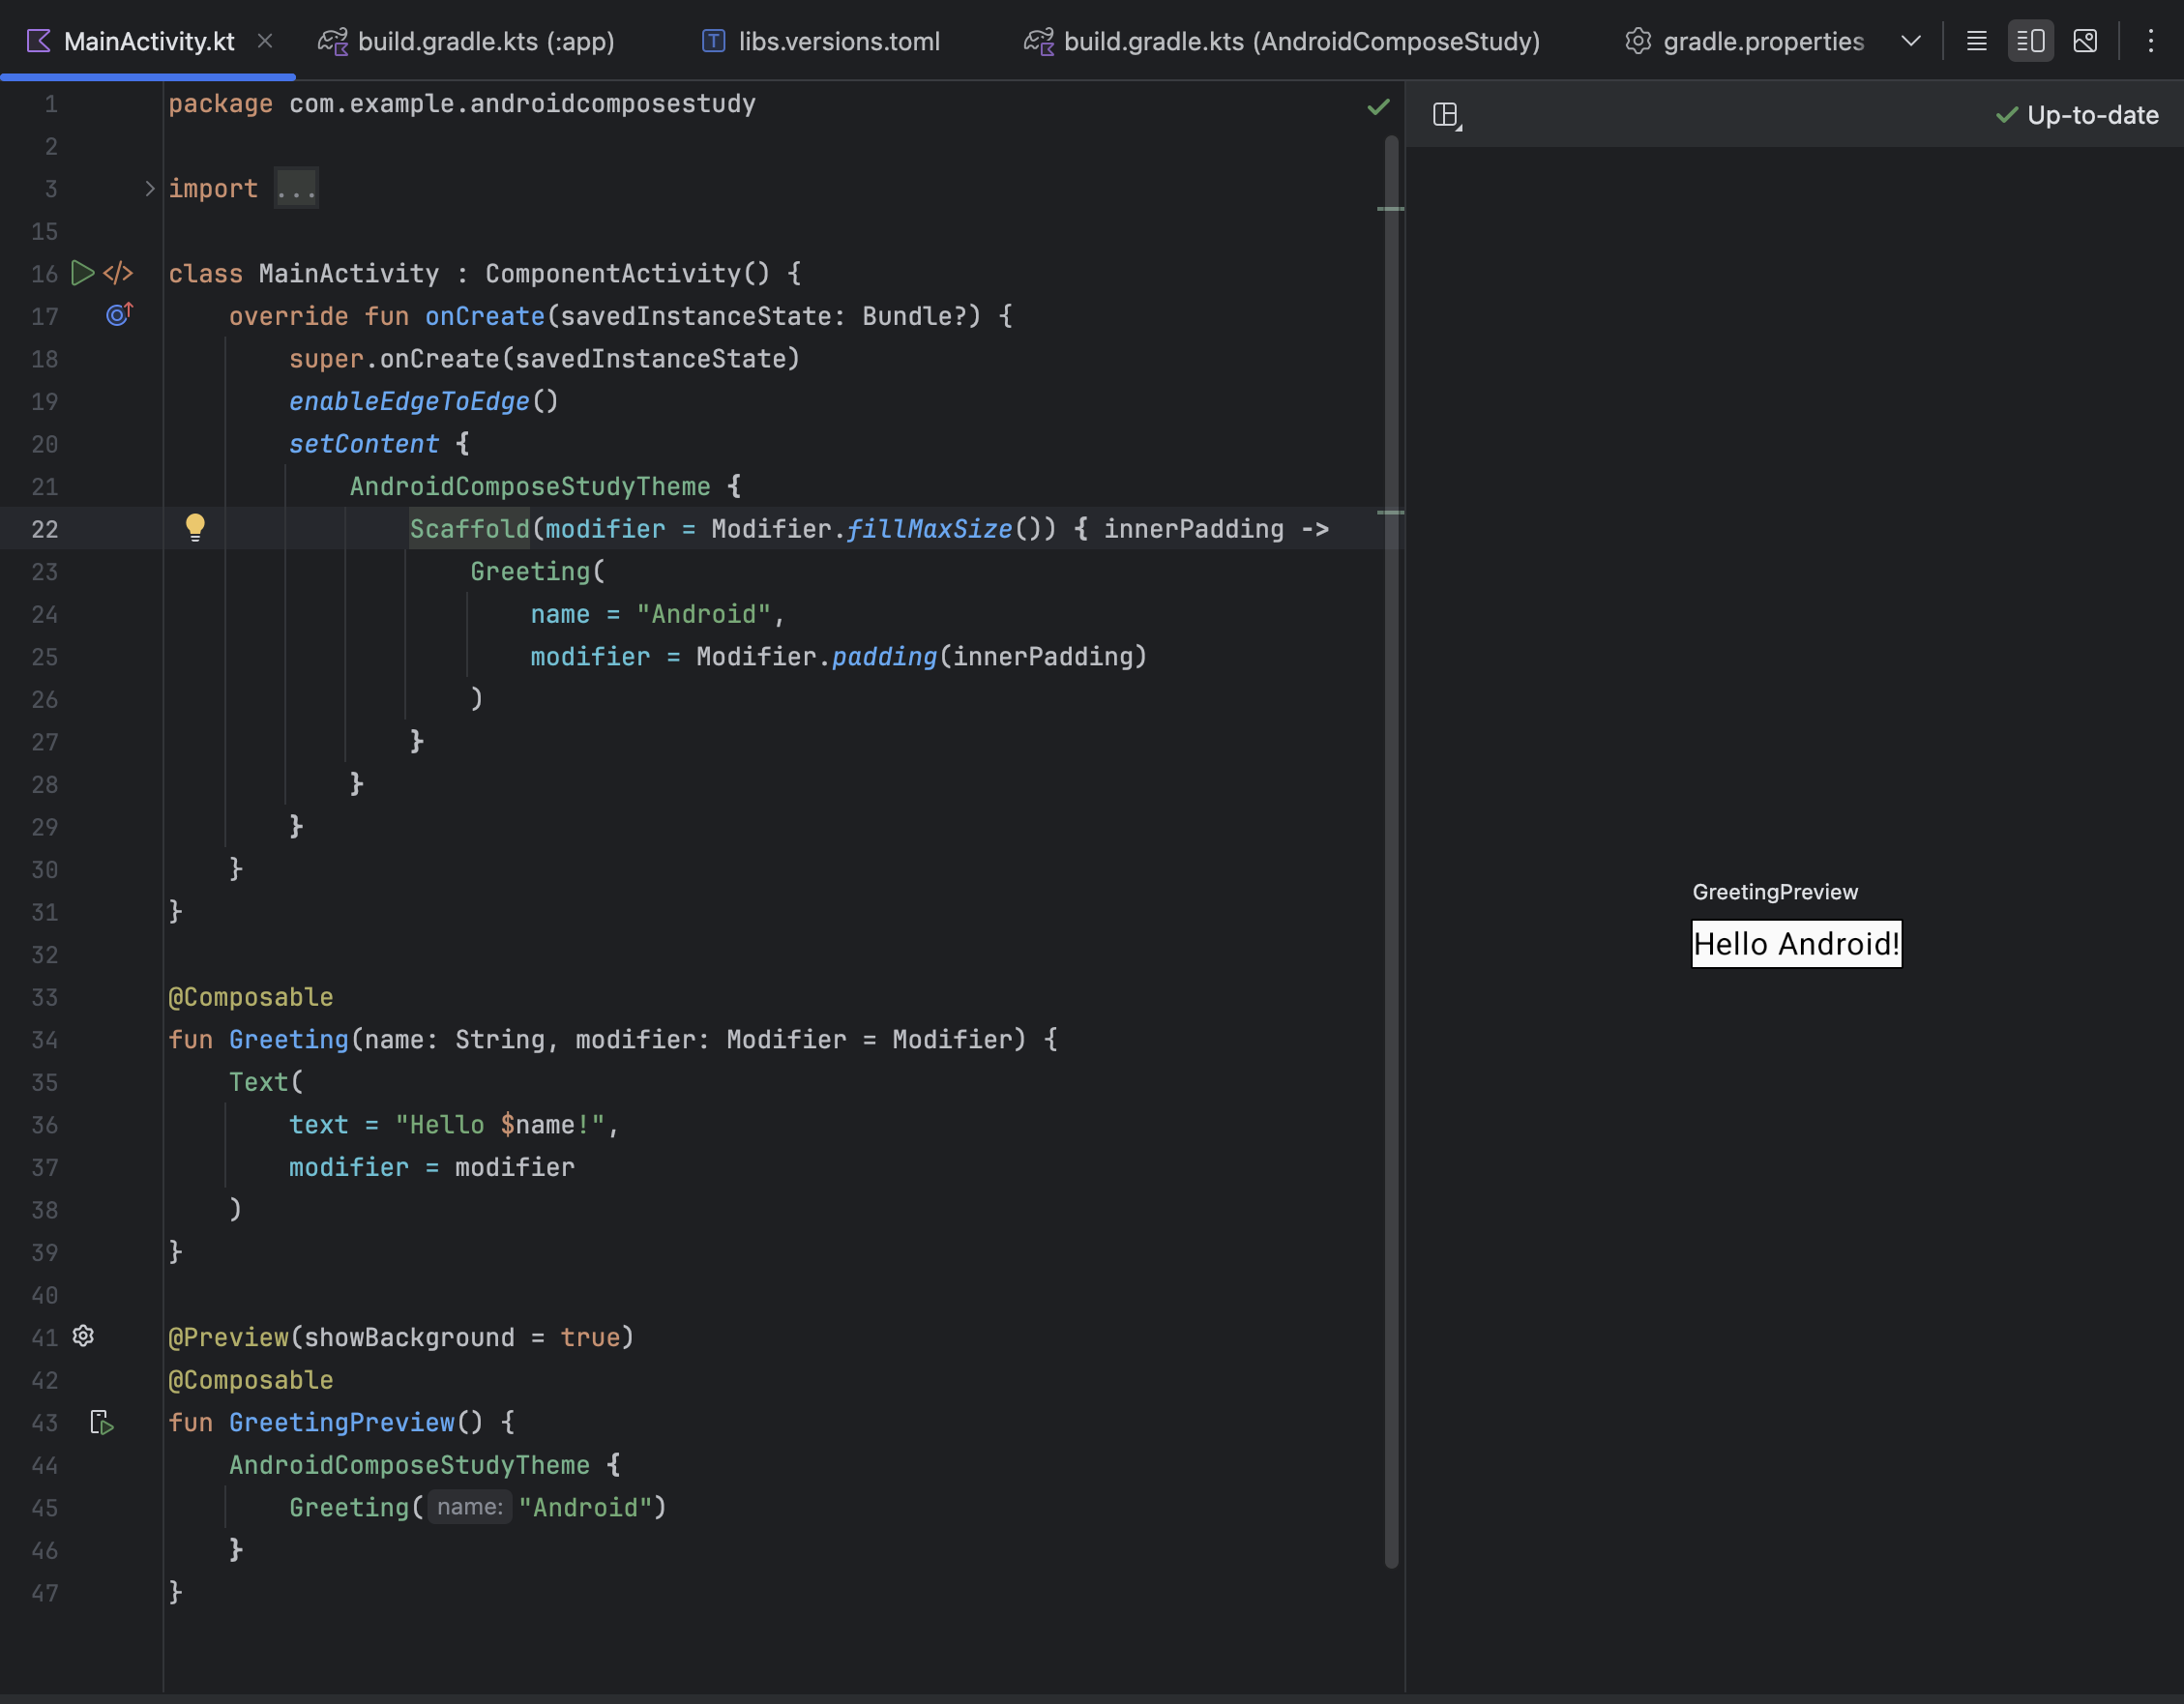
Task: Open build.gradle.kts (:app) tab
Action: point(466,41)
